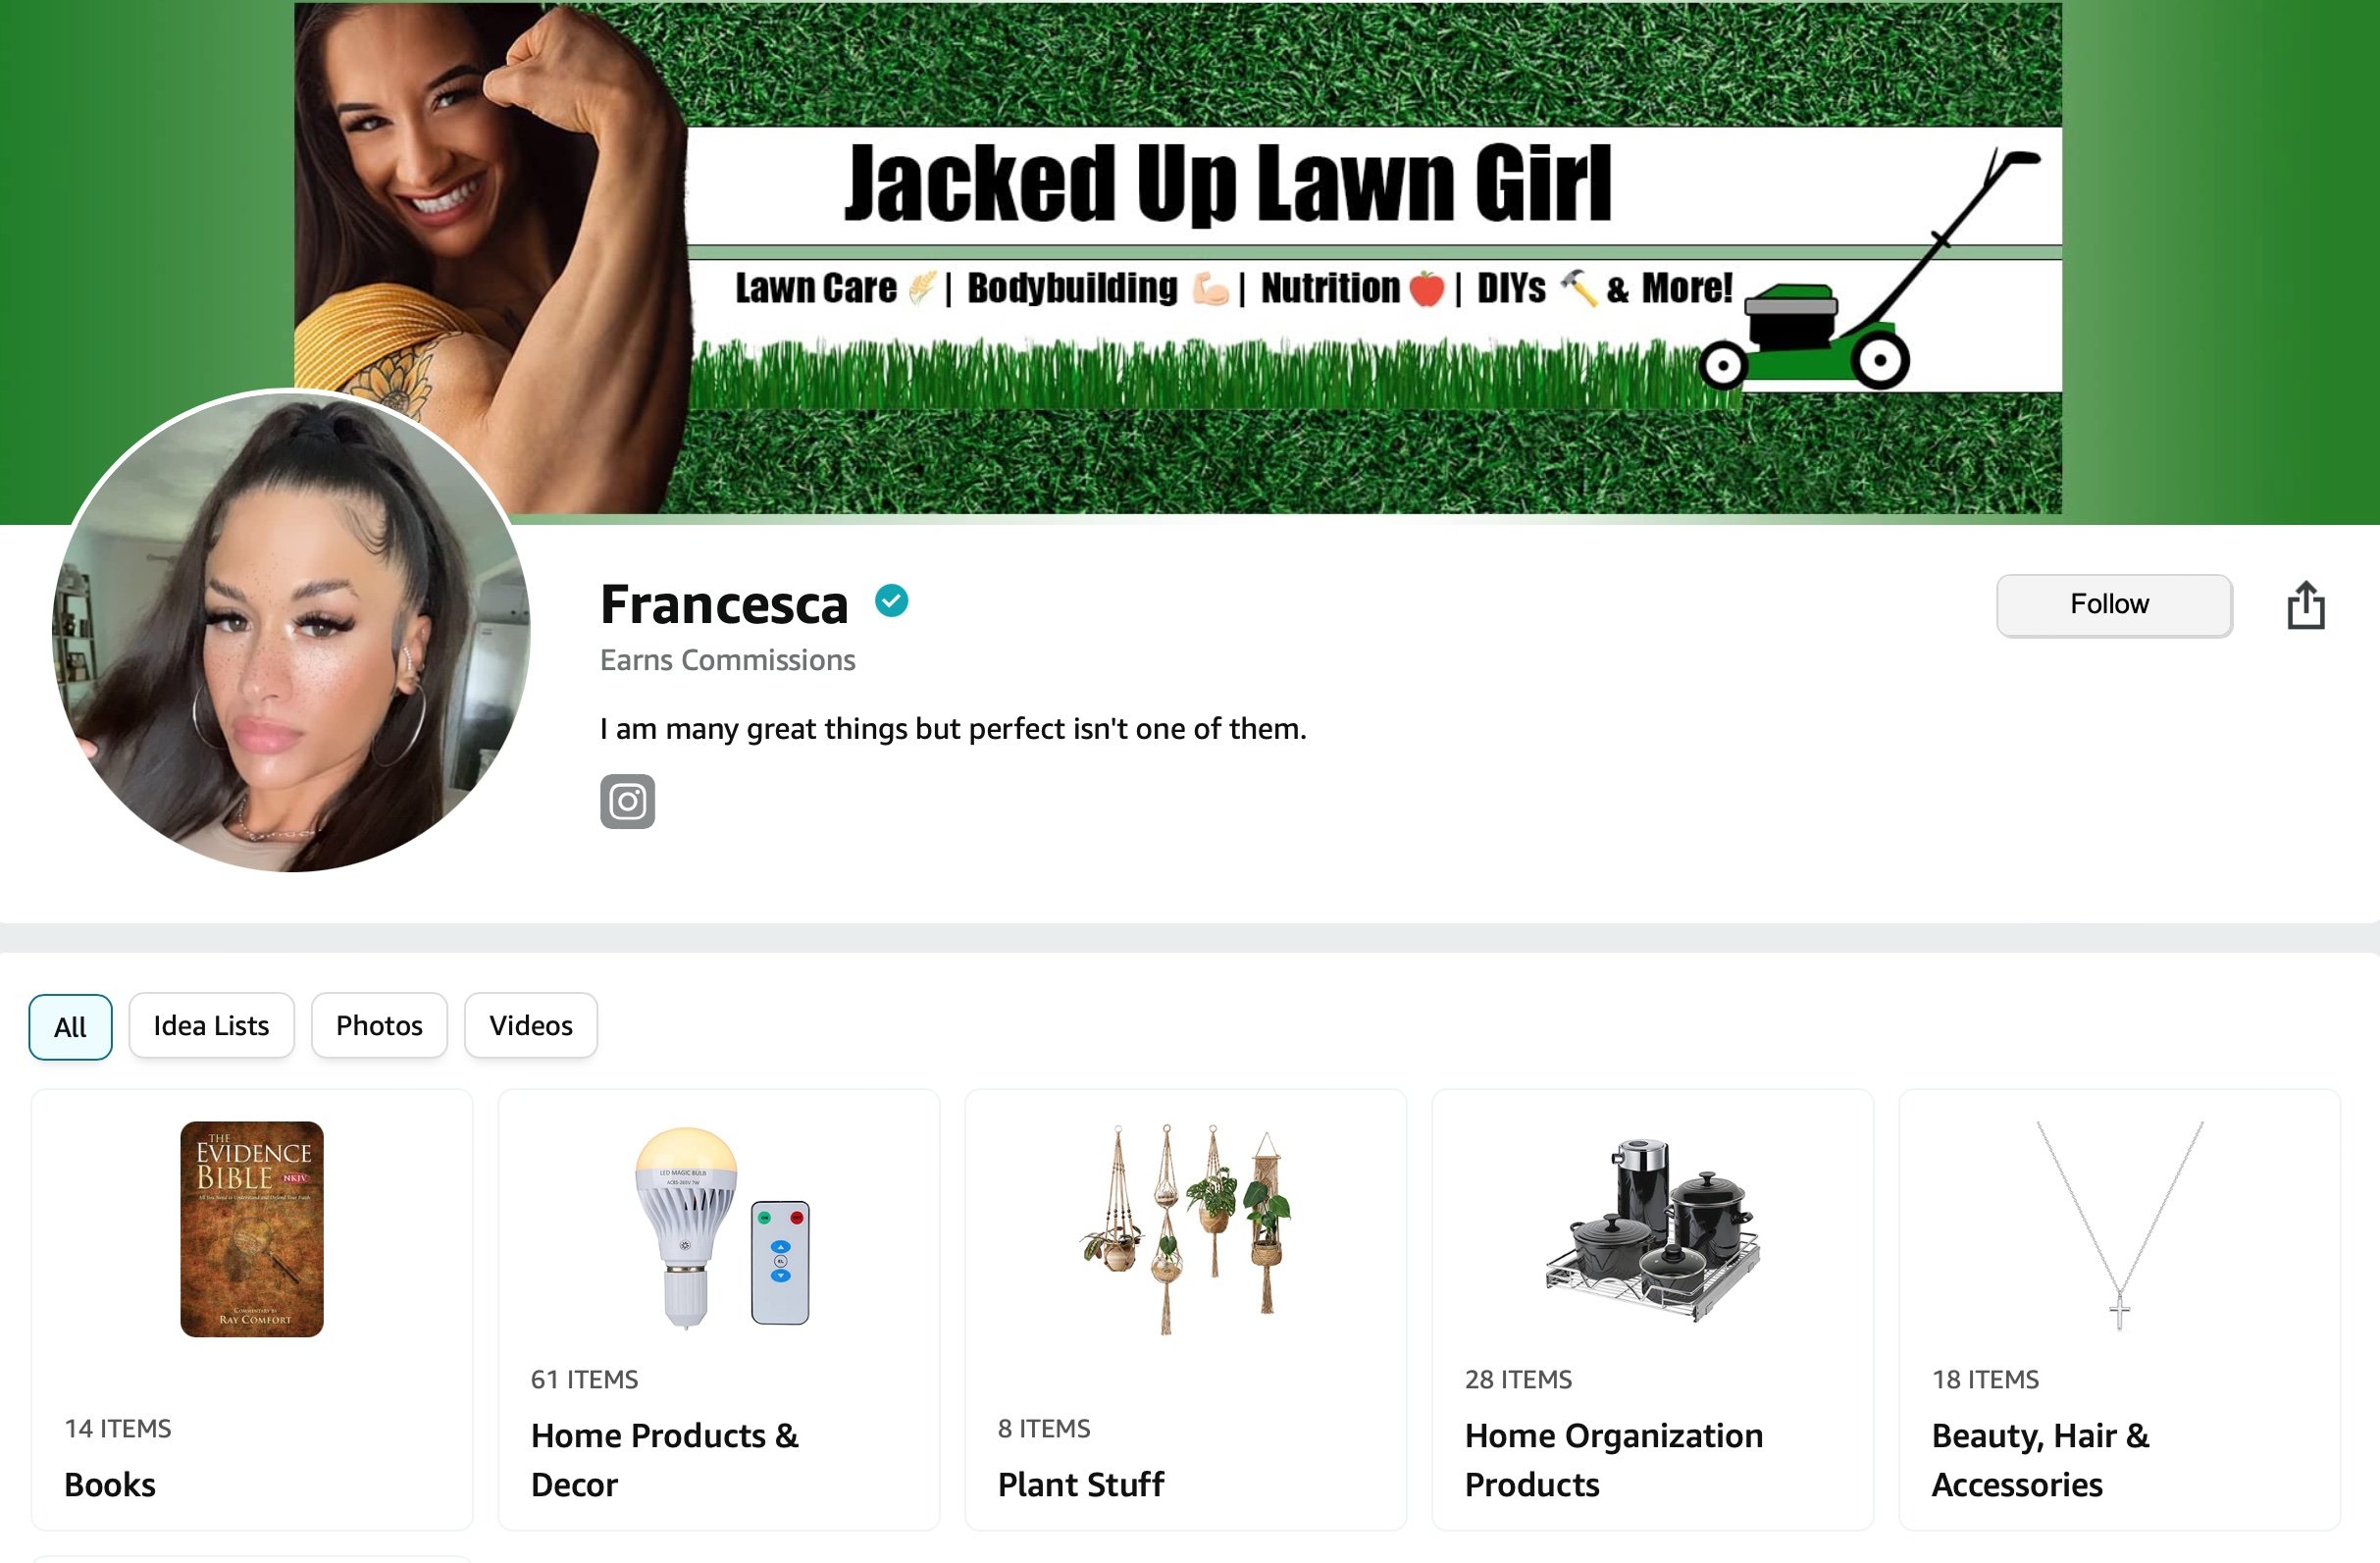Click the Jacked Up Lawn Girl banner
2380x1563 pixels.
[x=1178, y=258]
